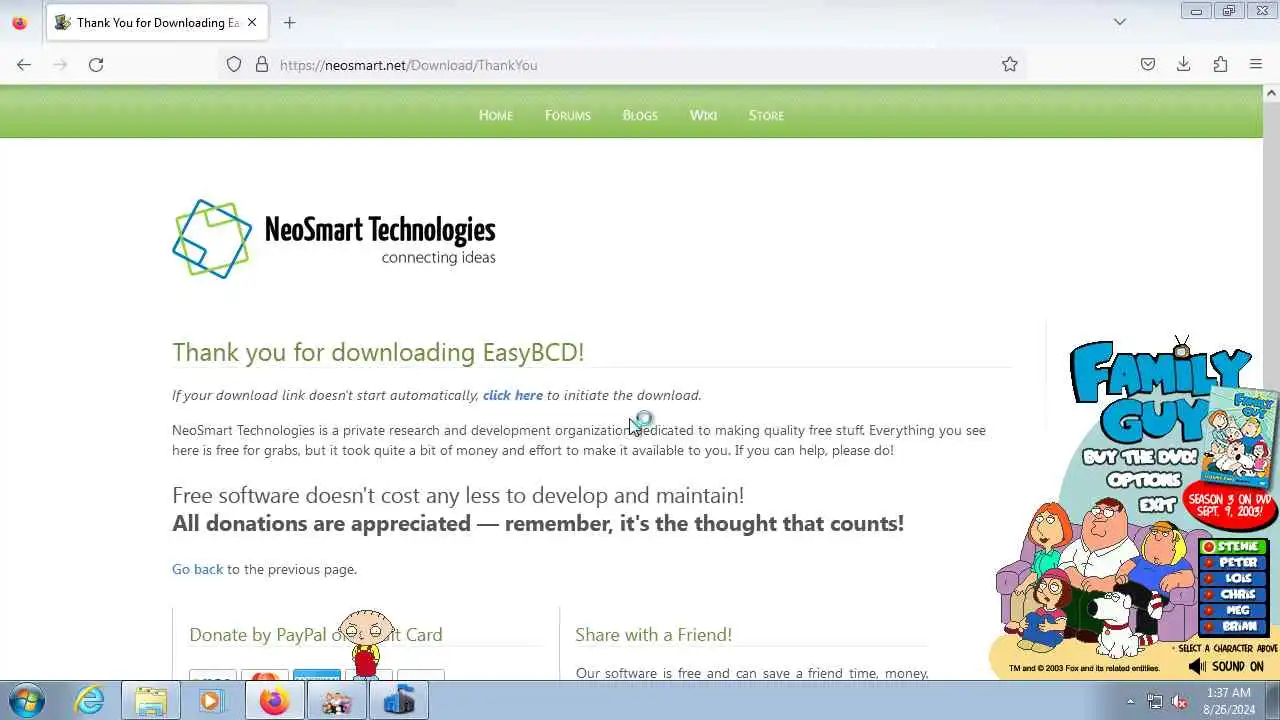Open the Windows Start menu orb

coord(26,701)
